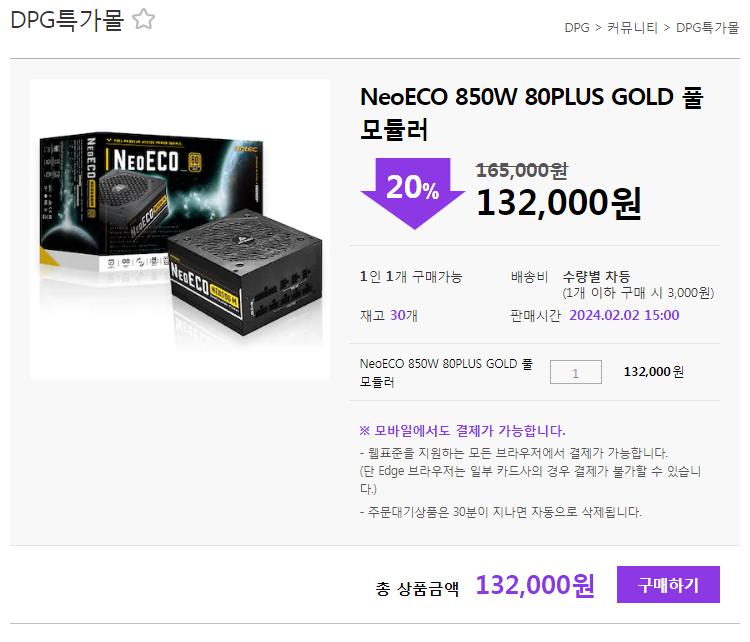Click the mobile payment notice in purple

(462, 431)
